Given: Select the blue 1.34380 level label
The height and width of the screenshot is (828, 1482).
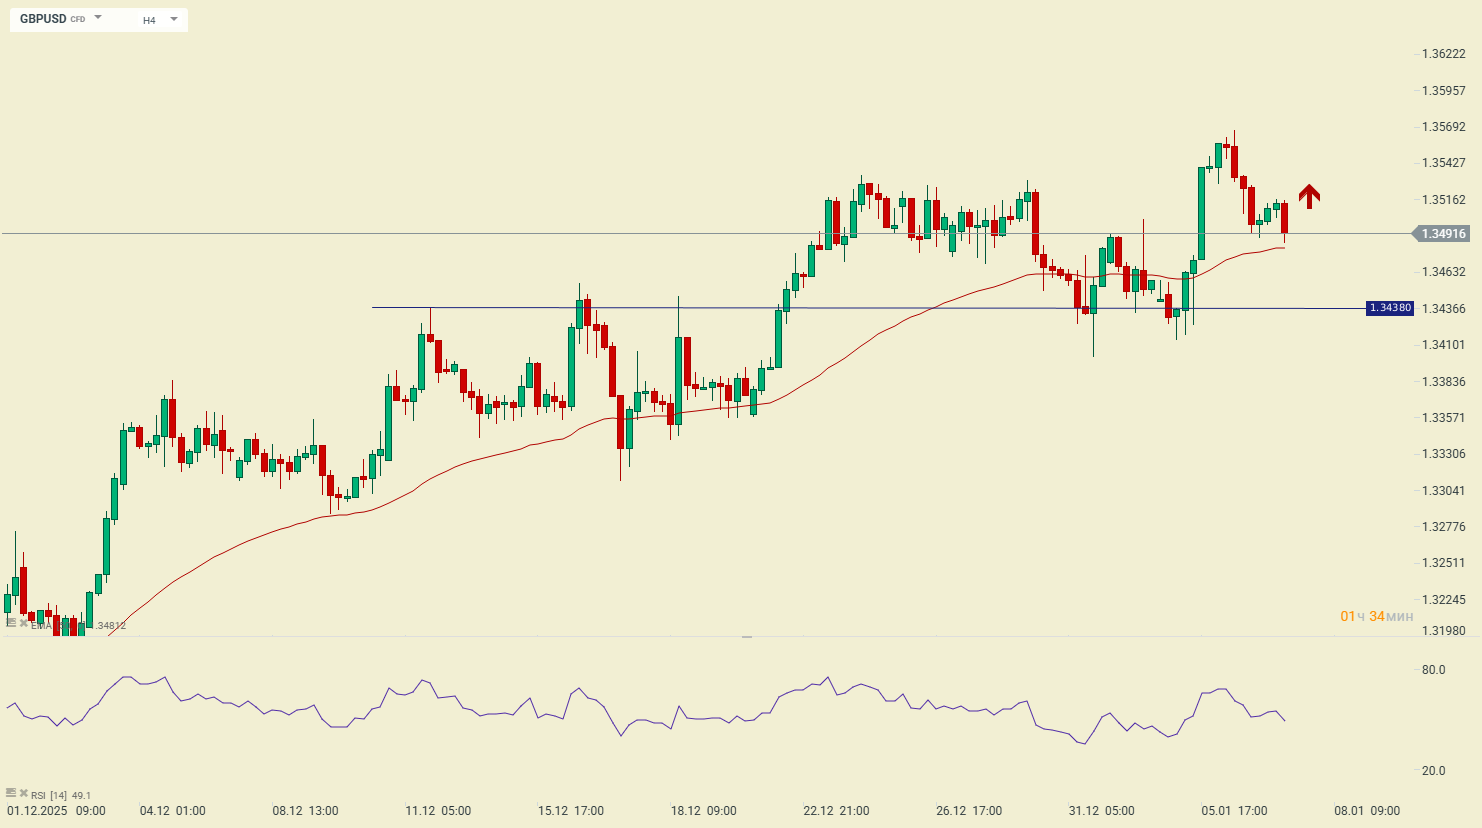Looking at the screenshot, I should point(1390,308).
